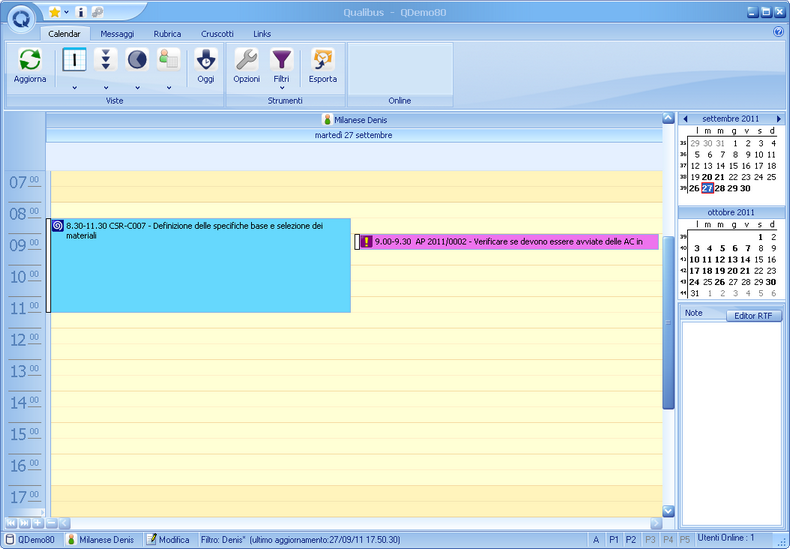Toggle the A indicator in status bar
The image size is (790, 549).
(596, 539)
